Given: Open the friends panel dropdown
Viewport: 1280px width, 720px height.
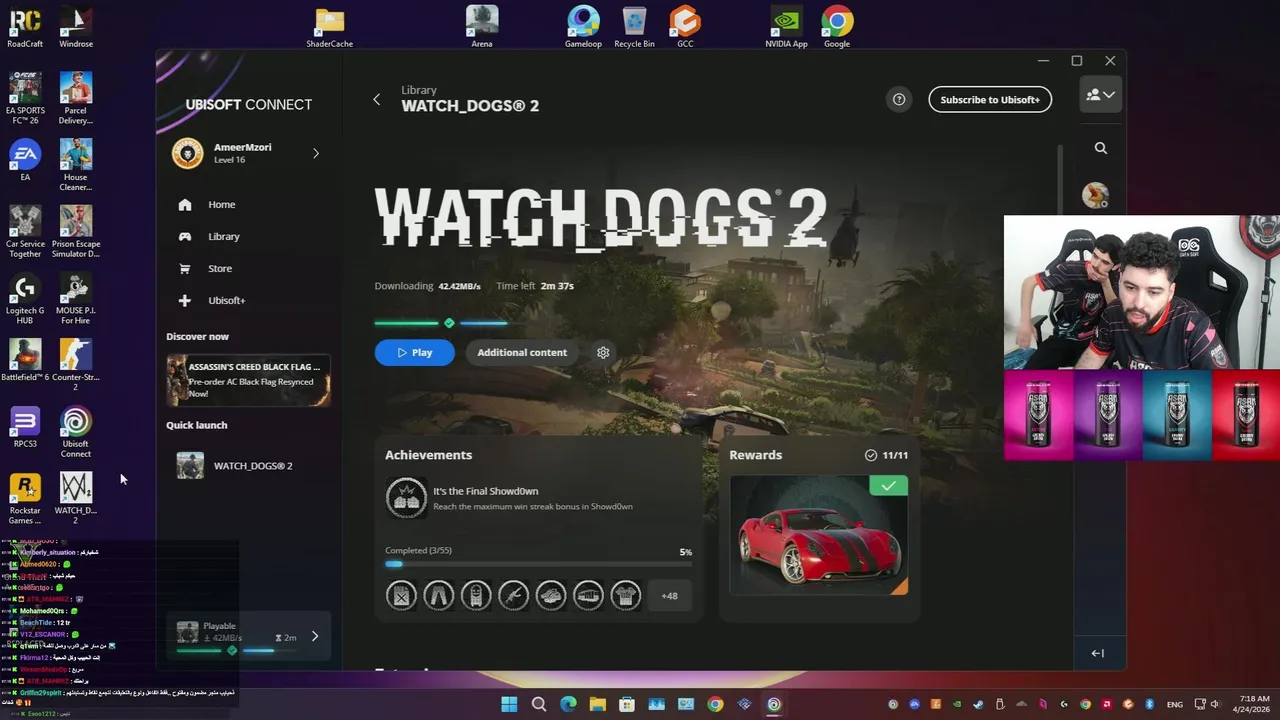Looking at the screenshot, I should point(1100,95).
